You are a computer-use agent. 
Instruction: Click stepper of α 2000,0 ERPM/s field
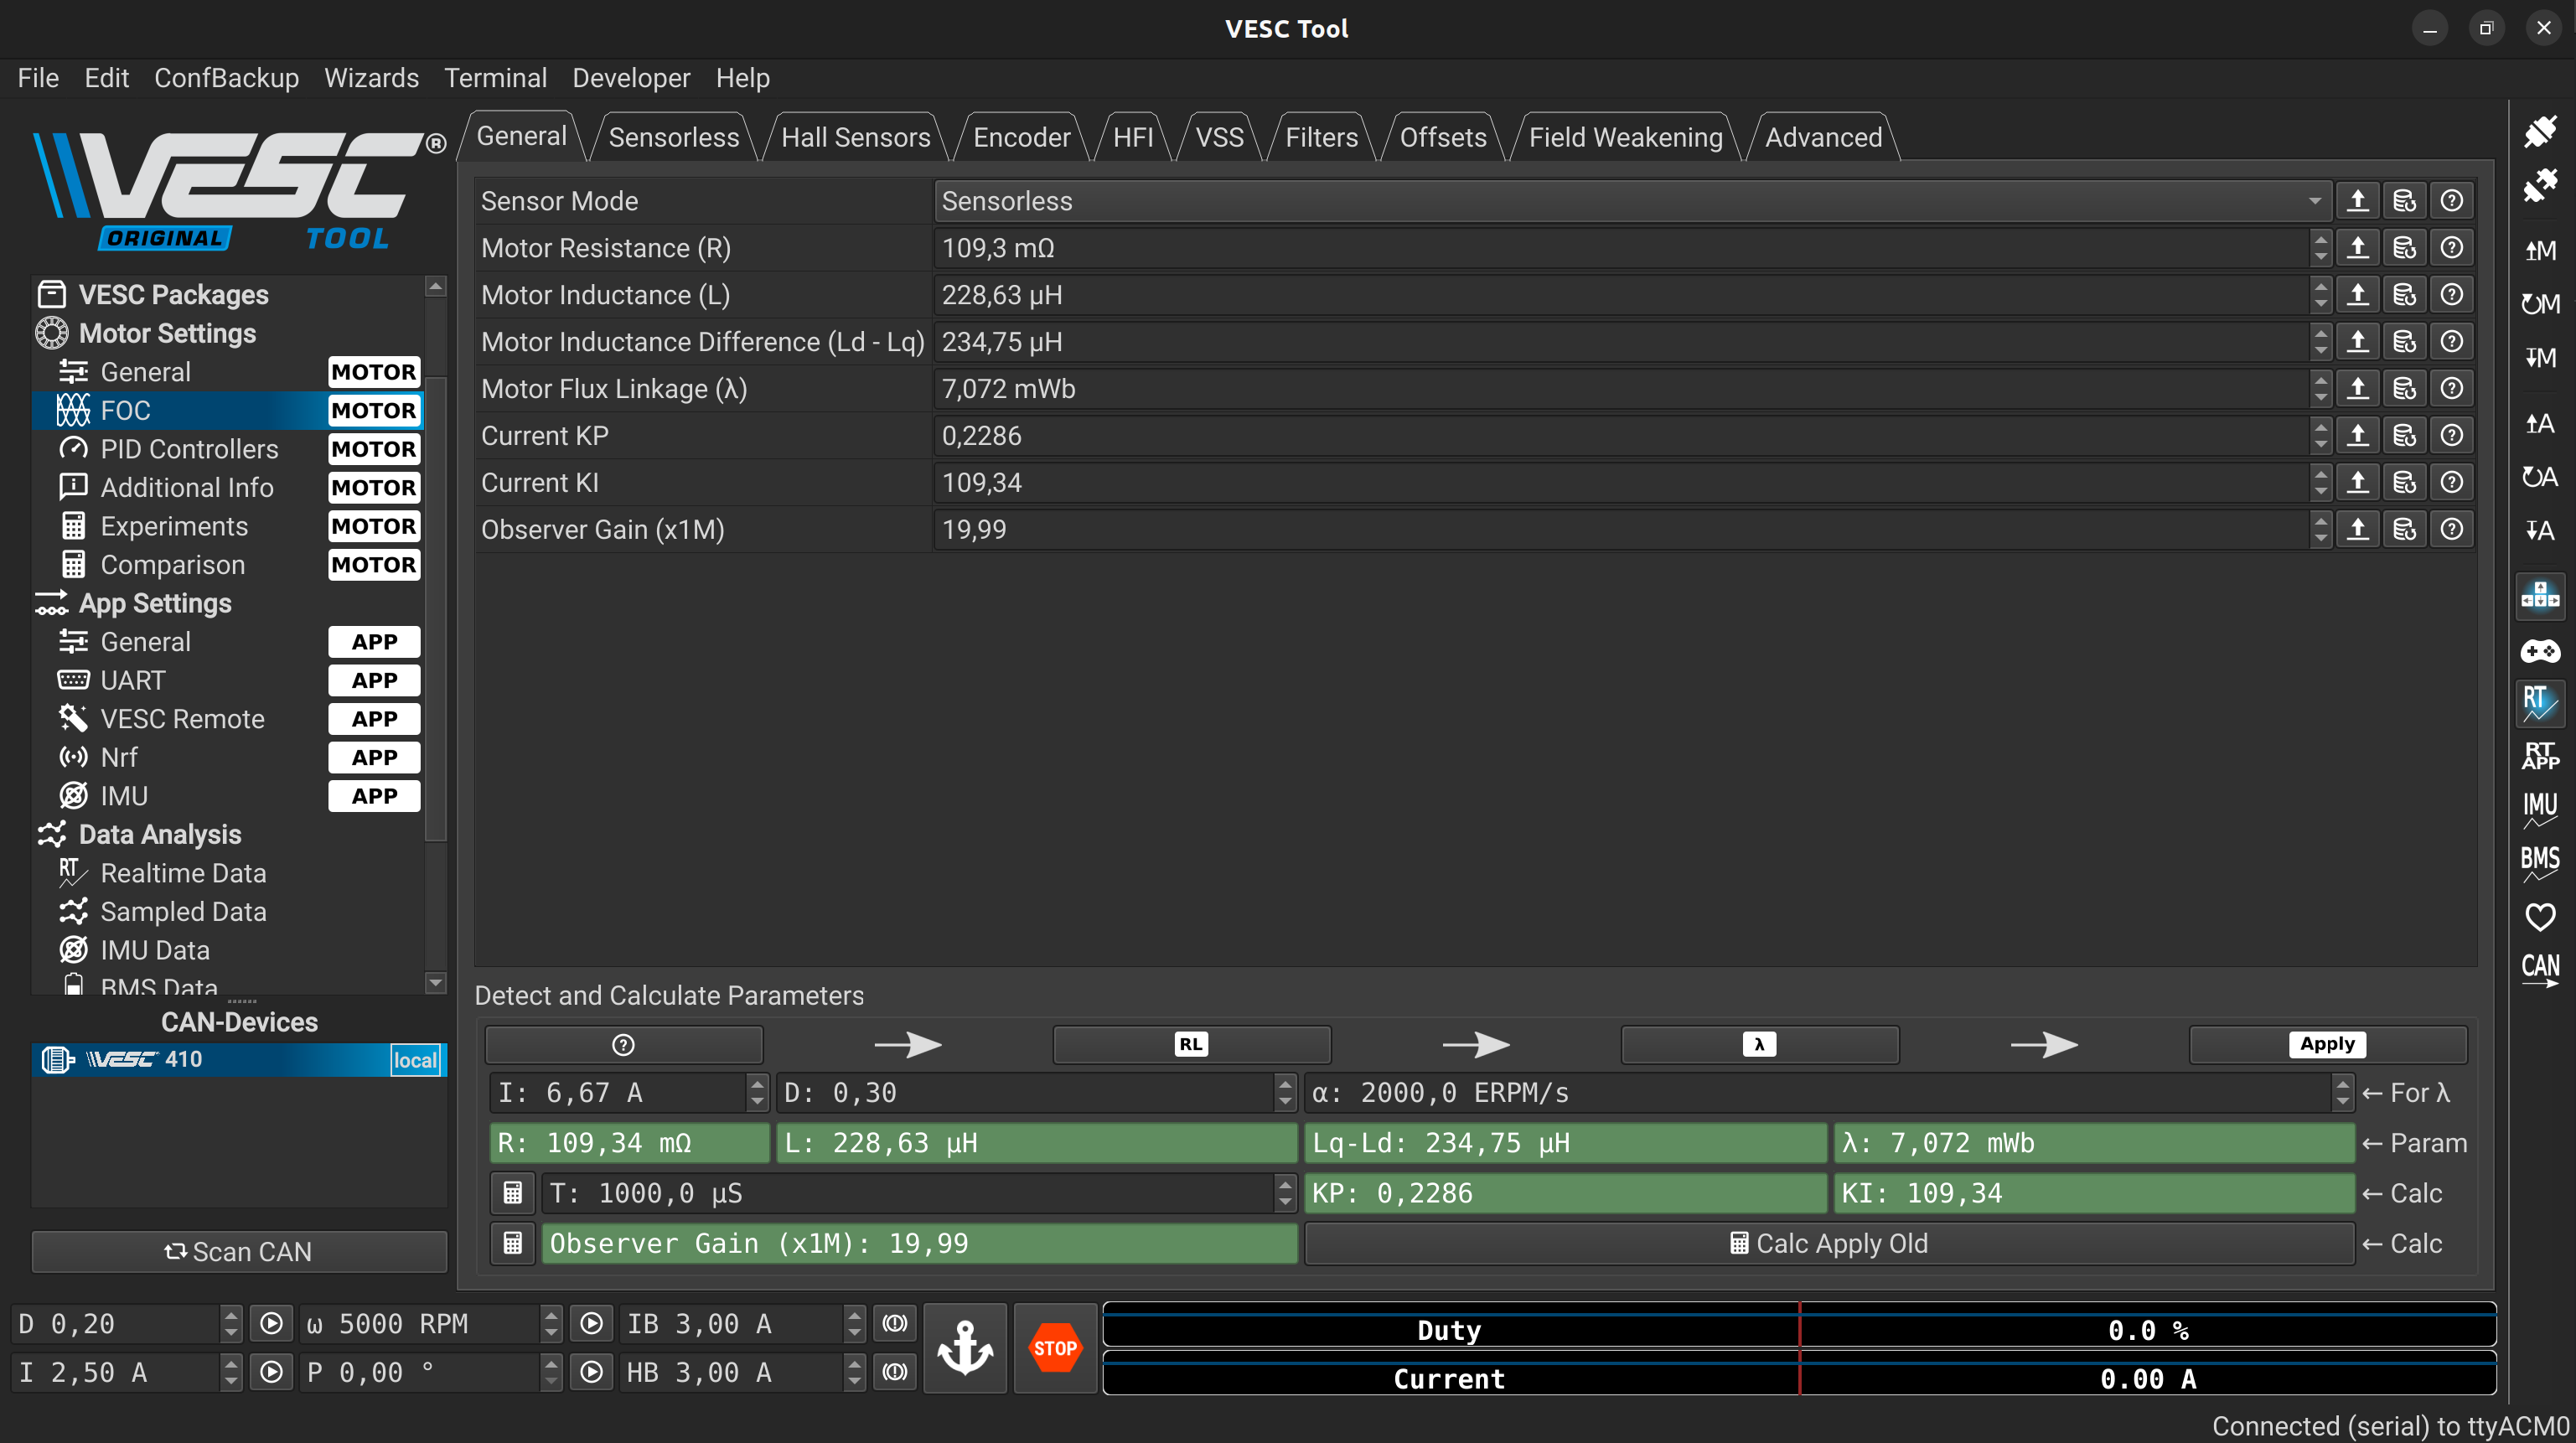pyautogui.click(x=2342, y=1093)
